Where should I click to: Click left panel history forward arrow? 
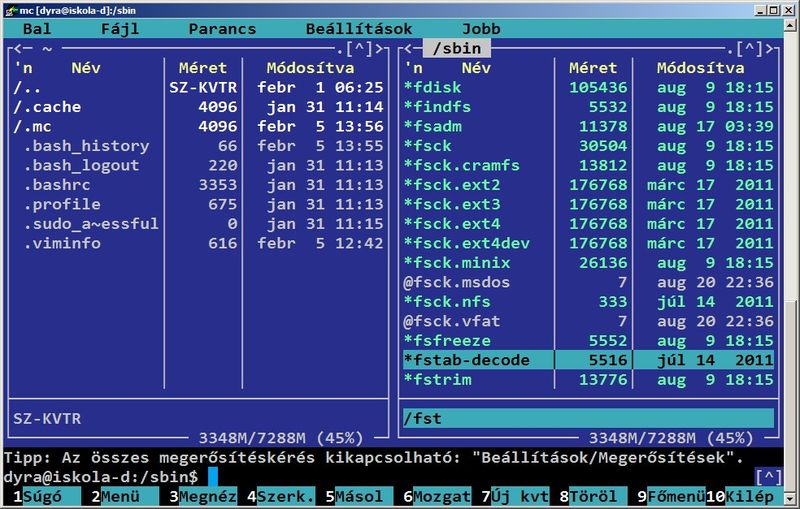(380, 48)
